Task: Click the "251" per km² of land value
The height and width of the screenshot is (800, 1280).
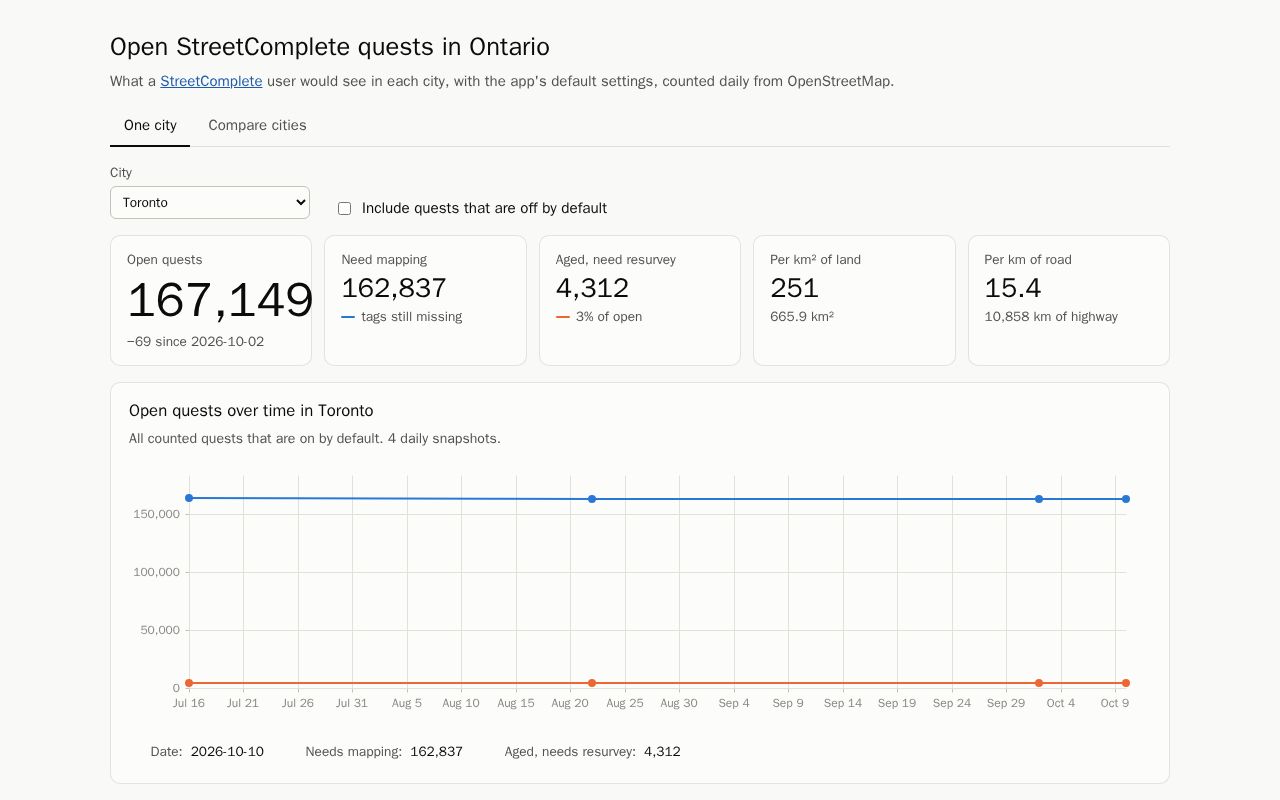Action: [795, 288]
